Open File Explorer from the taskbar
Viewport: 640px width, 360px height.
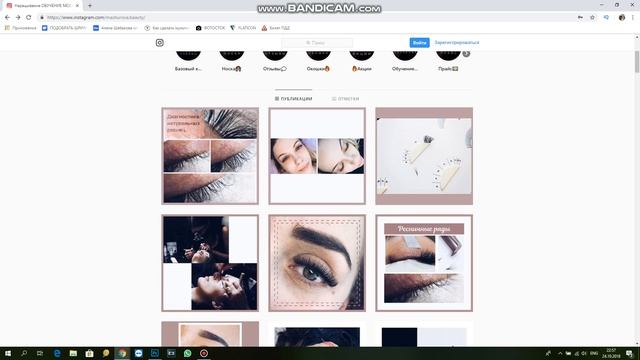click(x=73, y=353)
